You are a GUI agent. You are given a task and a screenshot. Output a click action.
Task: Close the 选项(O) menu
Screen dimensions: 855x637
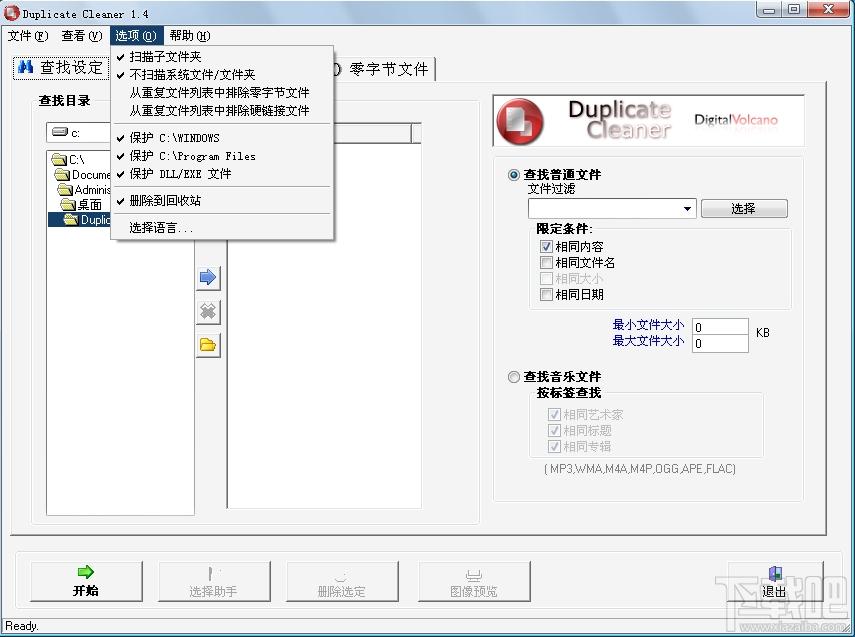(136, 36)
